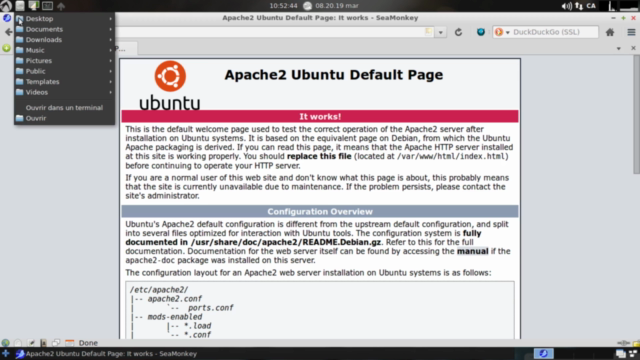Click the dim mail icon in status bar

pos(18,343)
